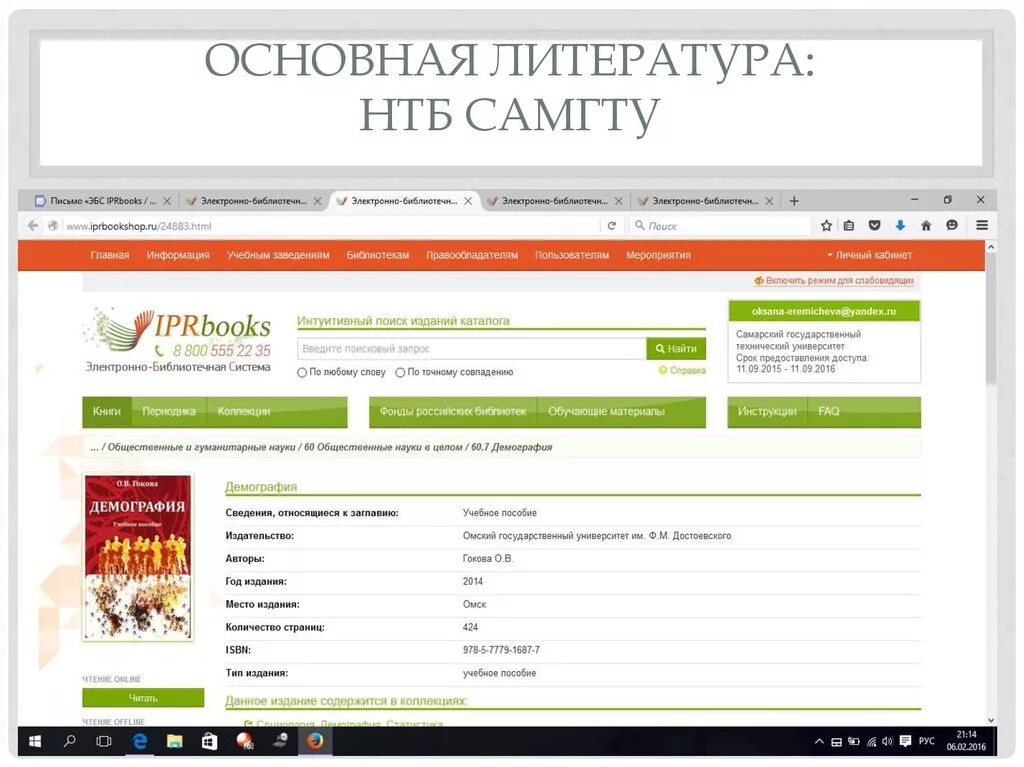Screen dimensions: 1024x767
Task: Open the 'Библиотекам' menu item
Action: coord(377,255)
